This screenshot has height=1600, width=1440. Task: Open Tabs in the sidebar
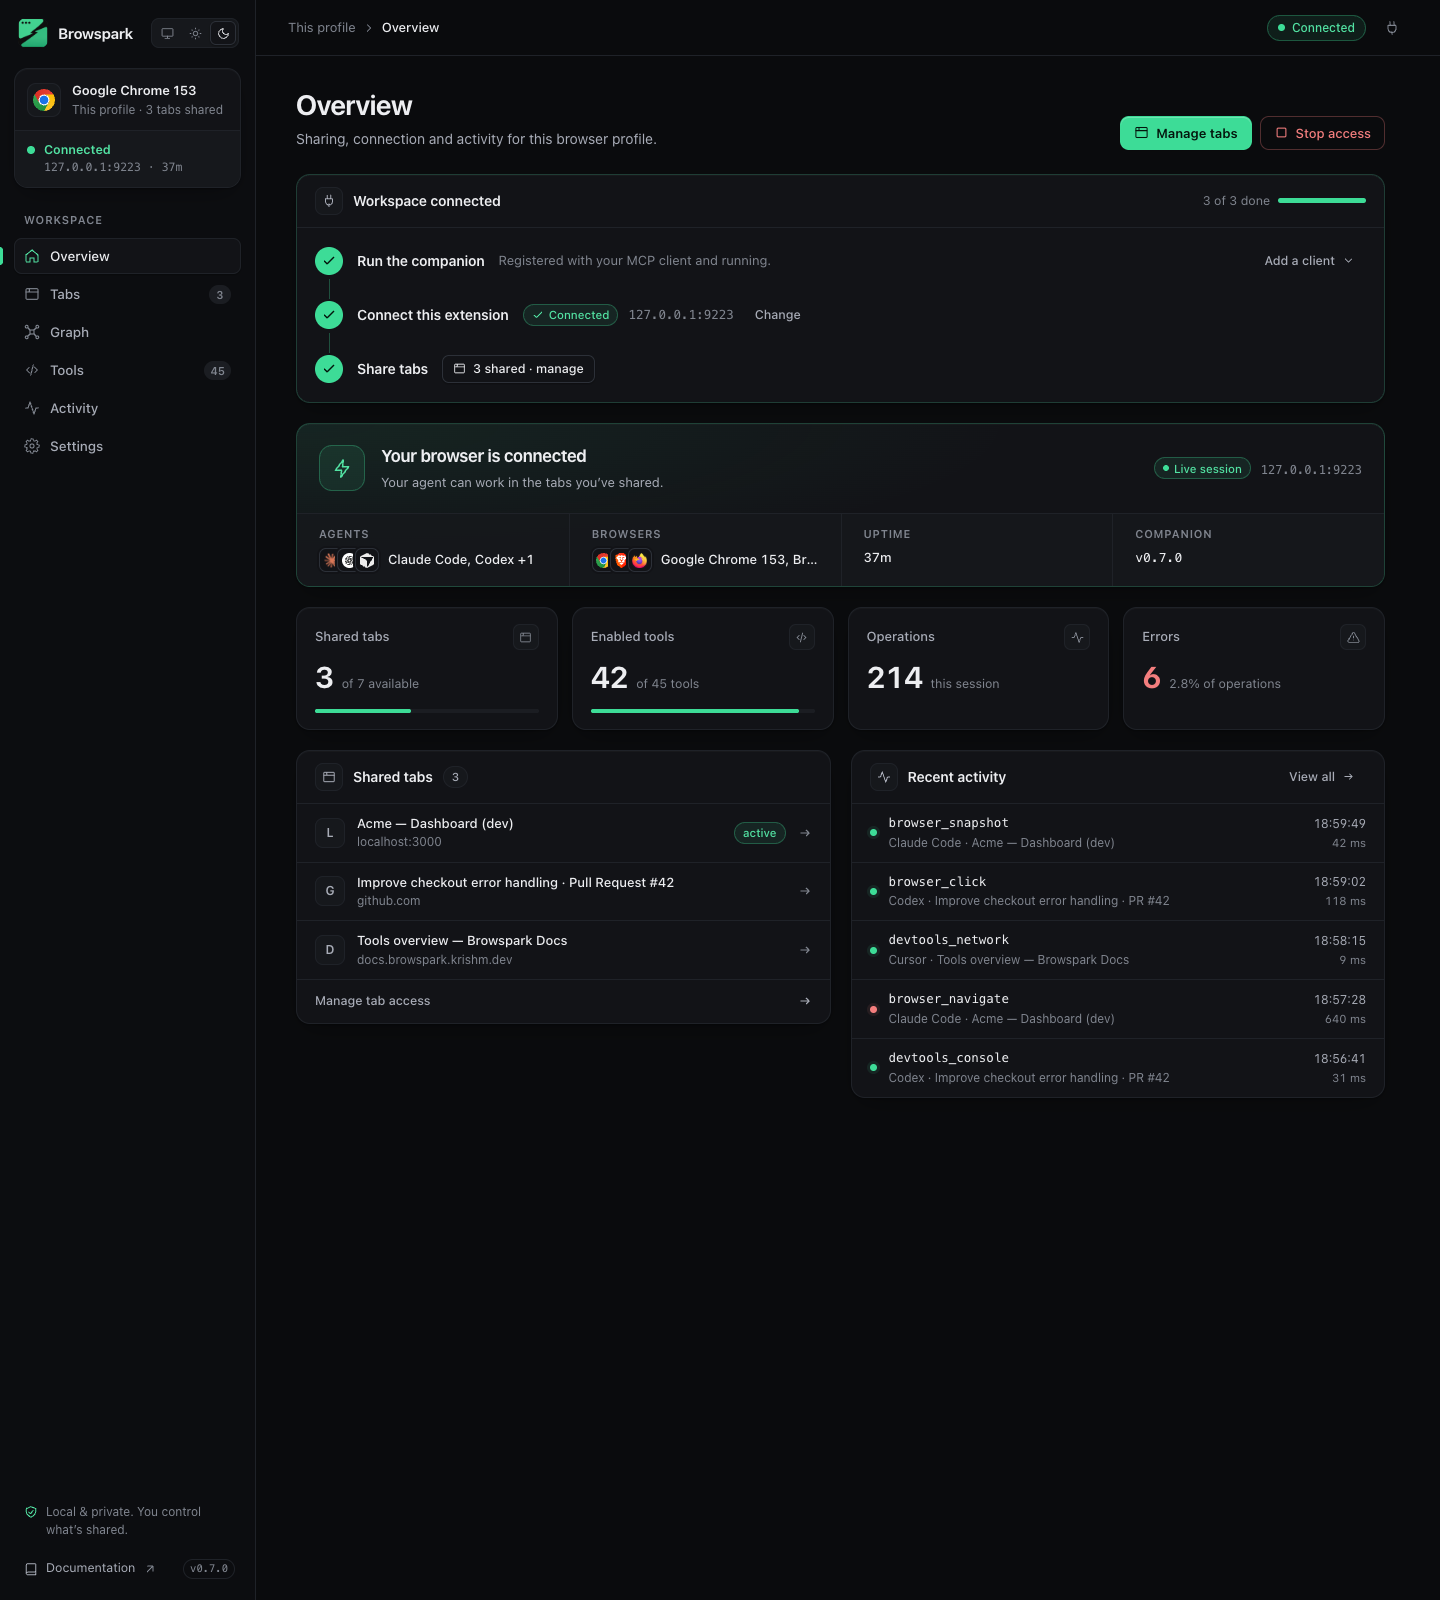(127, 294)
